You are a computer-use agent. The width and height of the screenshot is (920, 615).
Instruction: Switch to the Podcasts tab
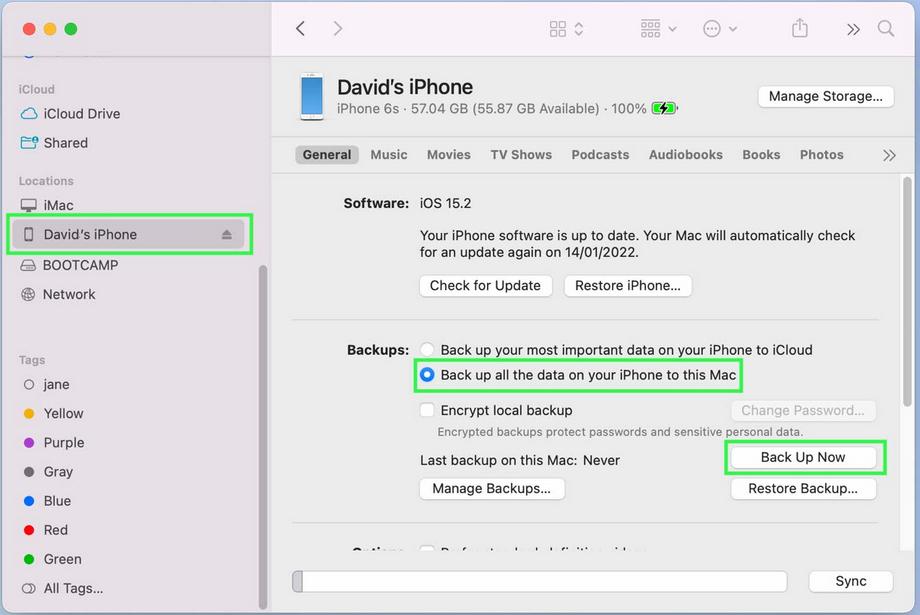[x=600, y=155]
